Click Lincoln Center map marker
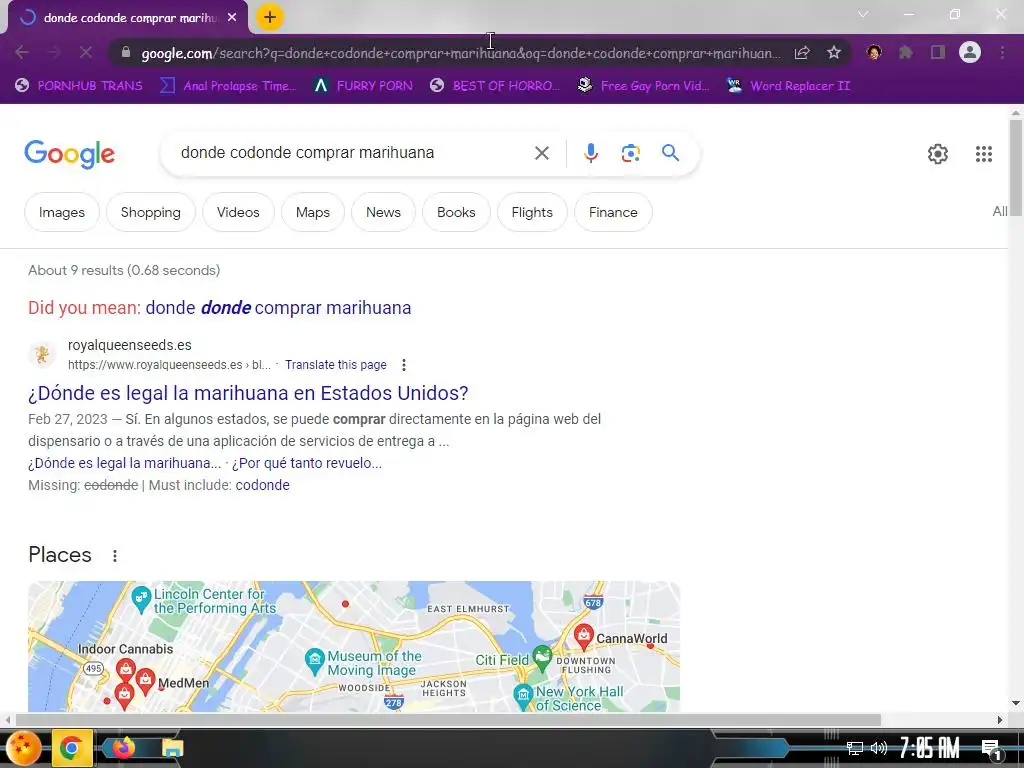 [x=140, y=598]
